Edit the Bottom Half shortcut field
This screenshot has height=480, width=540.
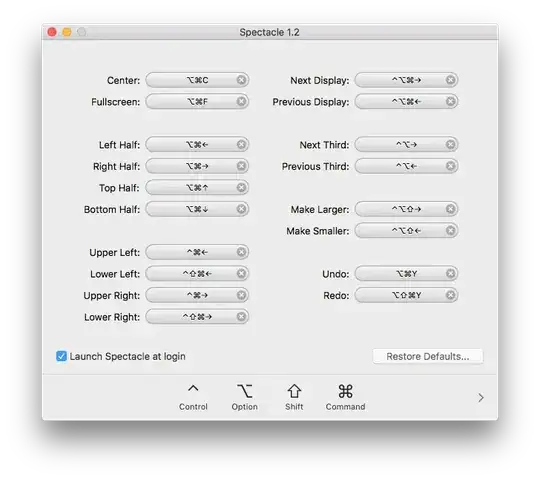pos(197,209)
